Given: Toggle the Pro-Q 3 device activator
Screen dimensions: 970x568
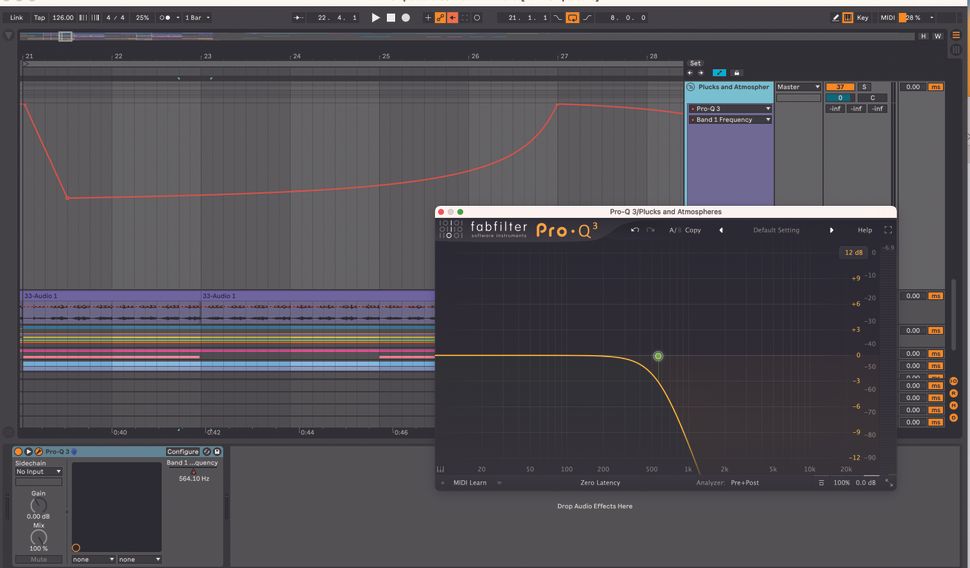Looking at the screenshot, I should pyautogui.click(x=18, y=452).
